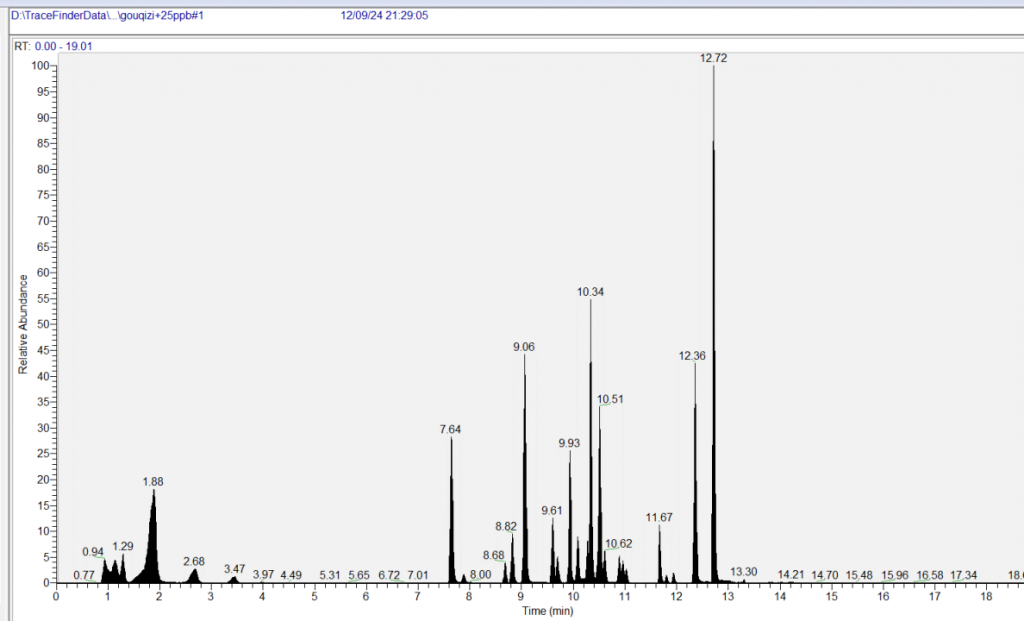Click the 10.34 peak label
This screenshot has width=1024, height=621.
(590, 292)
